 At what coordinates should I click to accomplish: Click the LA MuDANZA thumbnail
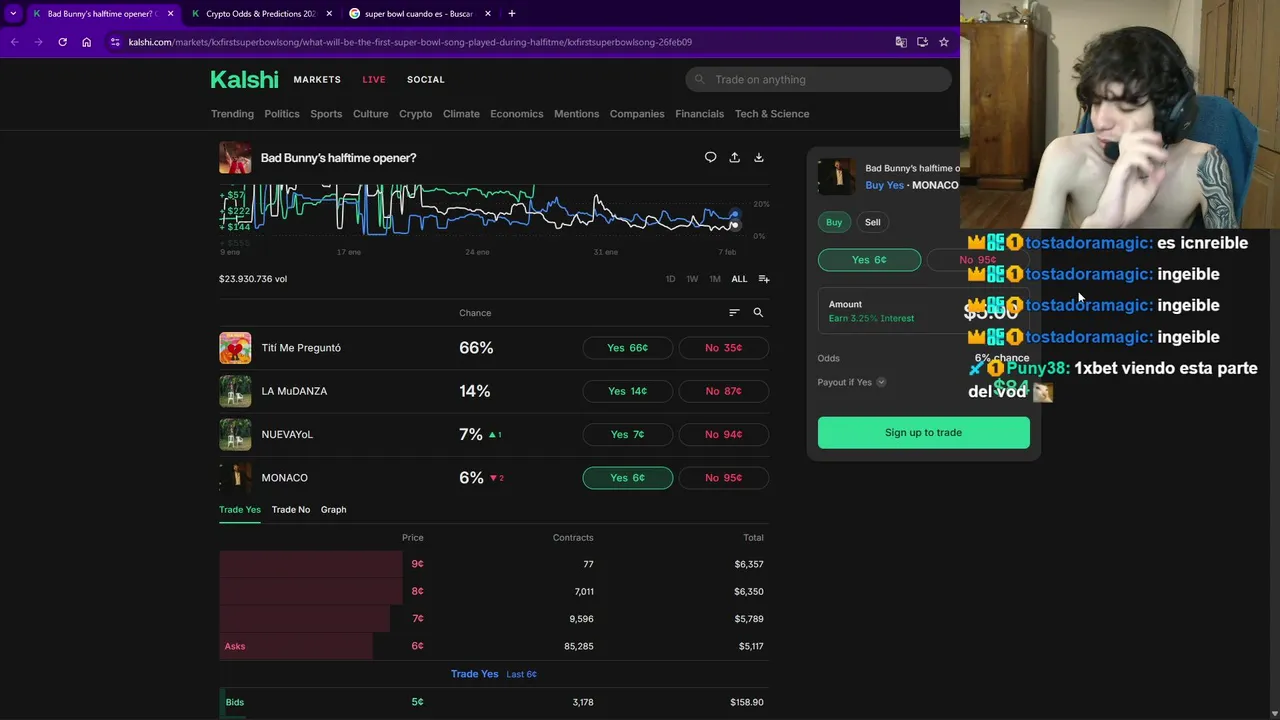tap(235, 391)
